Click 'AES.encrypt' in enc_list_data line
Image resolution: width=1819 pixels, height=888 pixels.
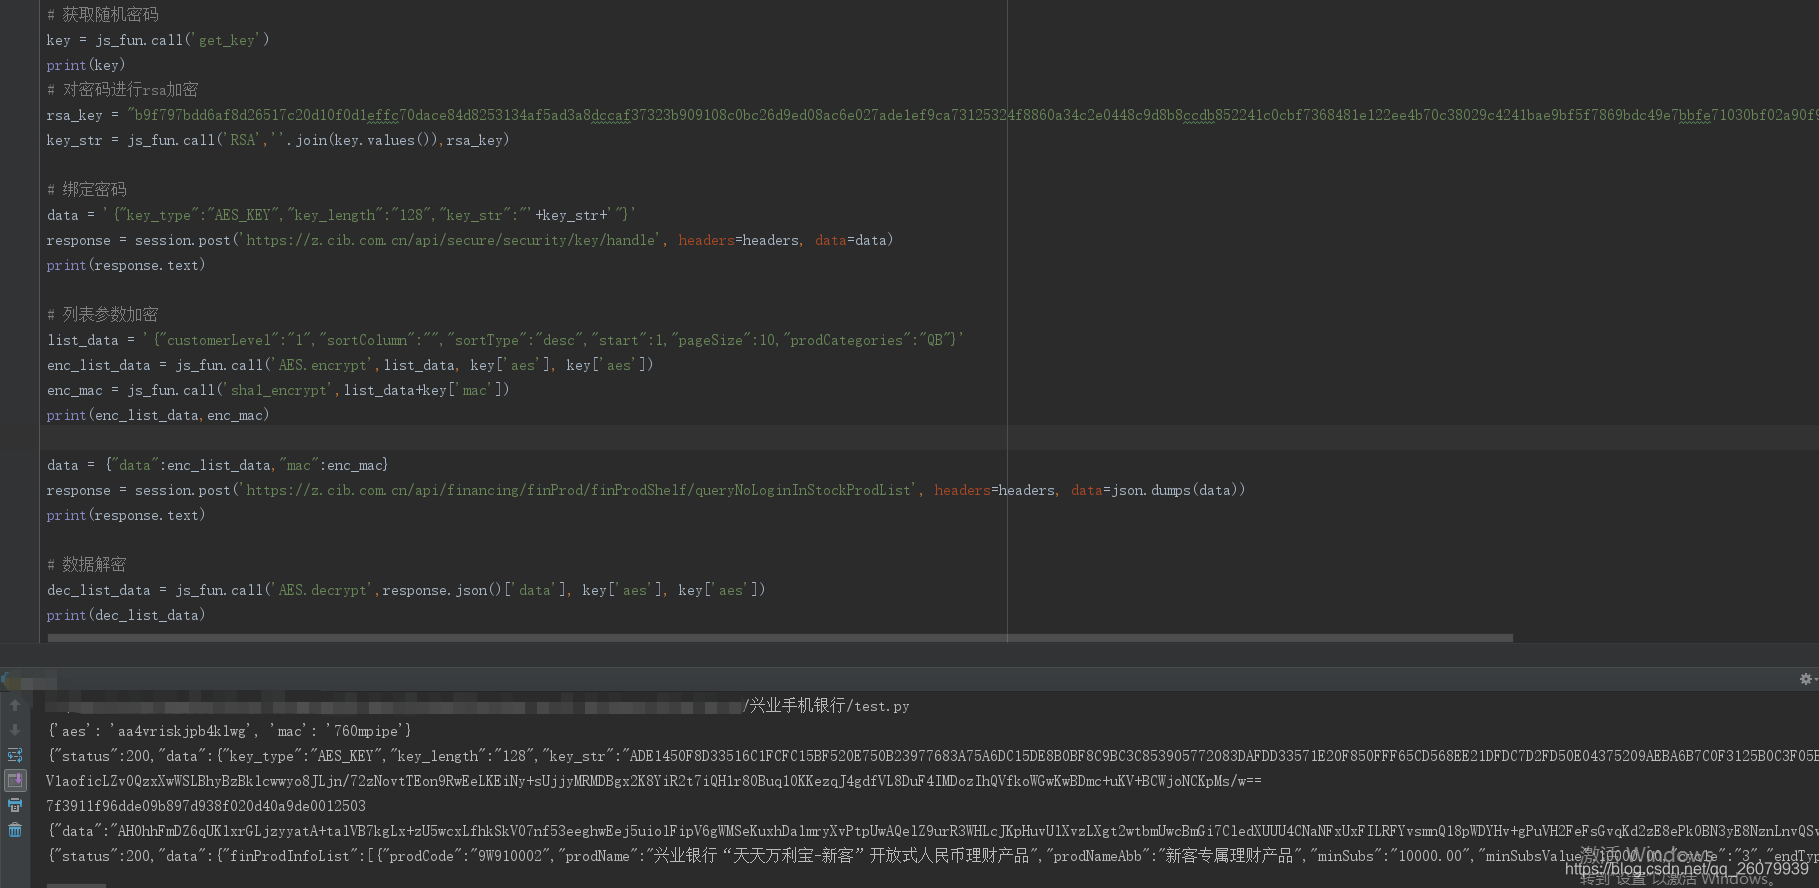coord(322,365)
